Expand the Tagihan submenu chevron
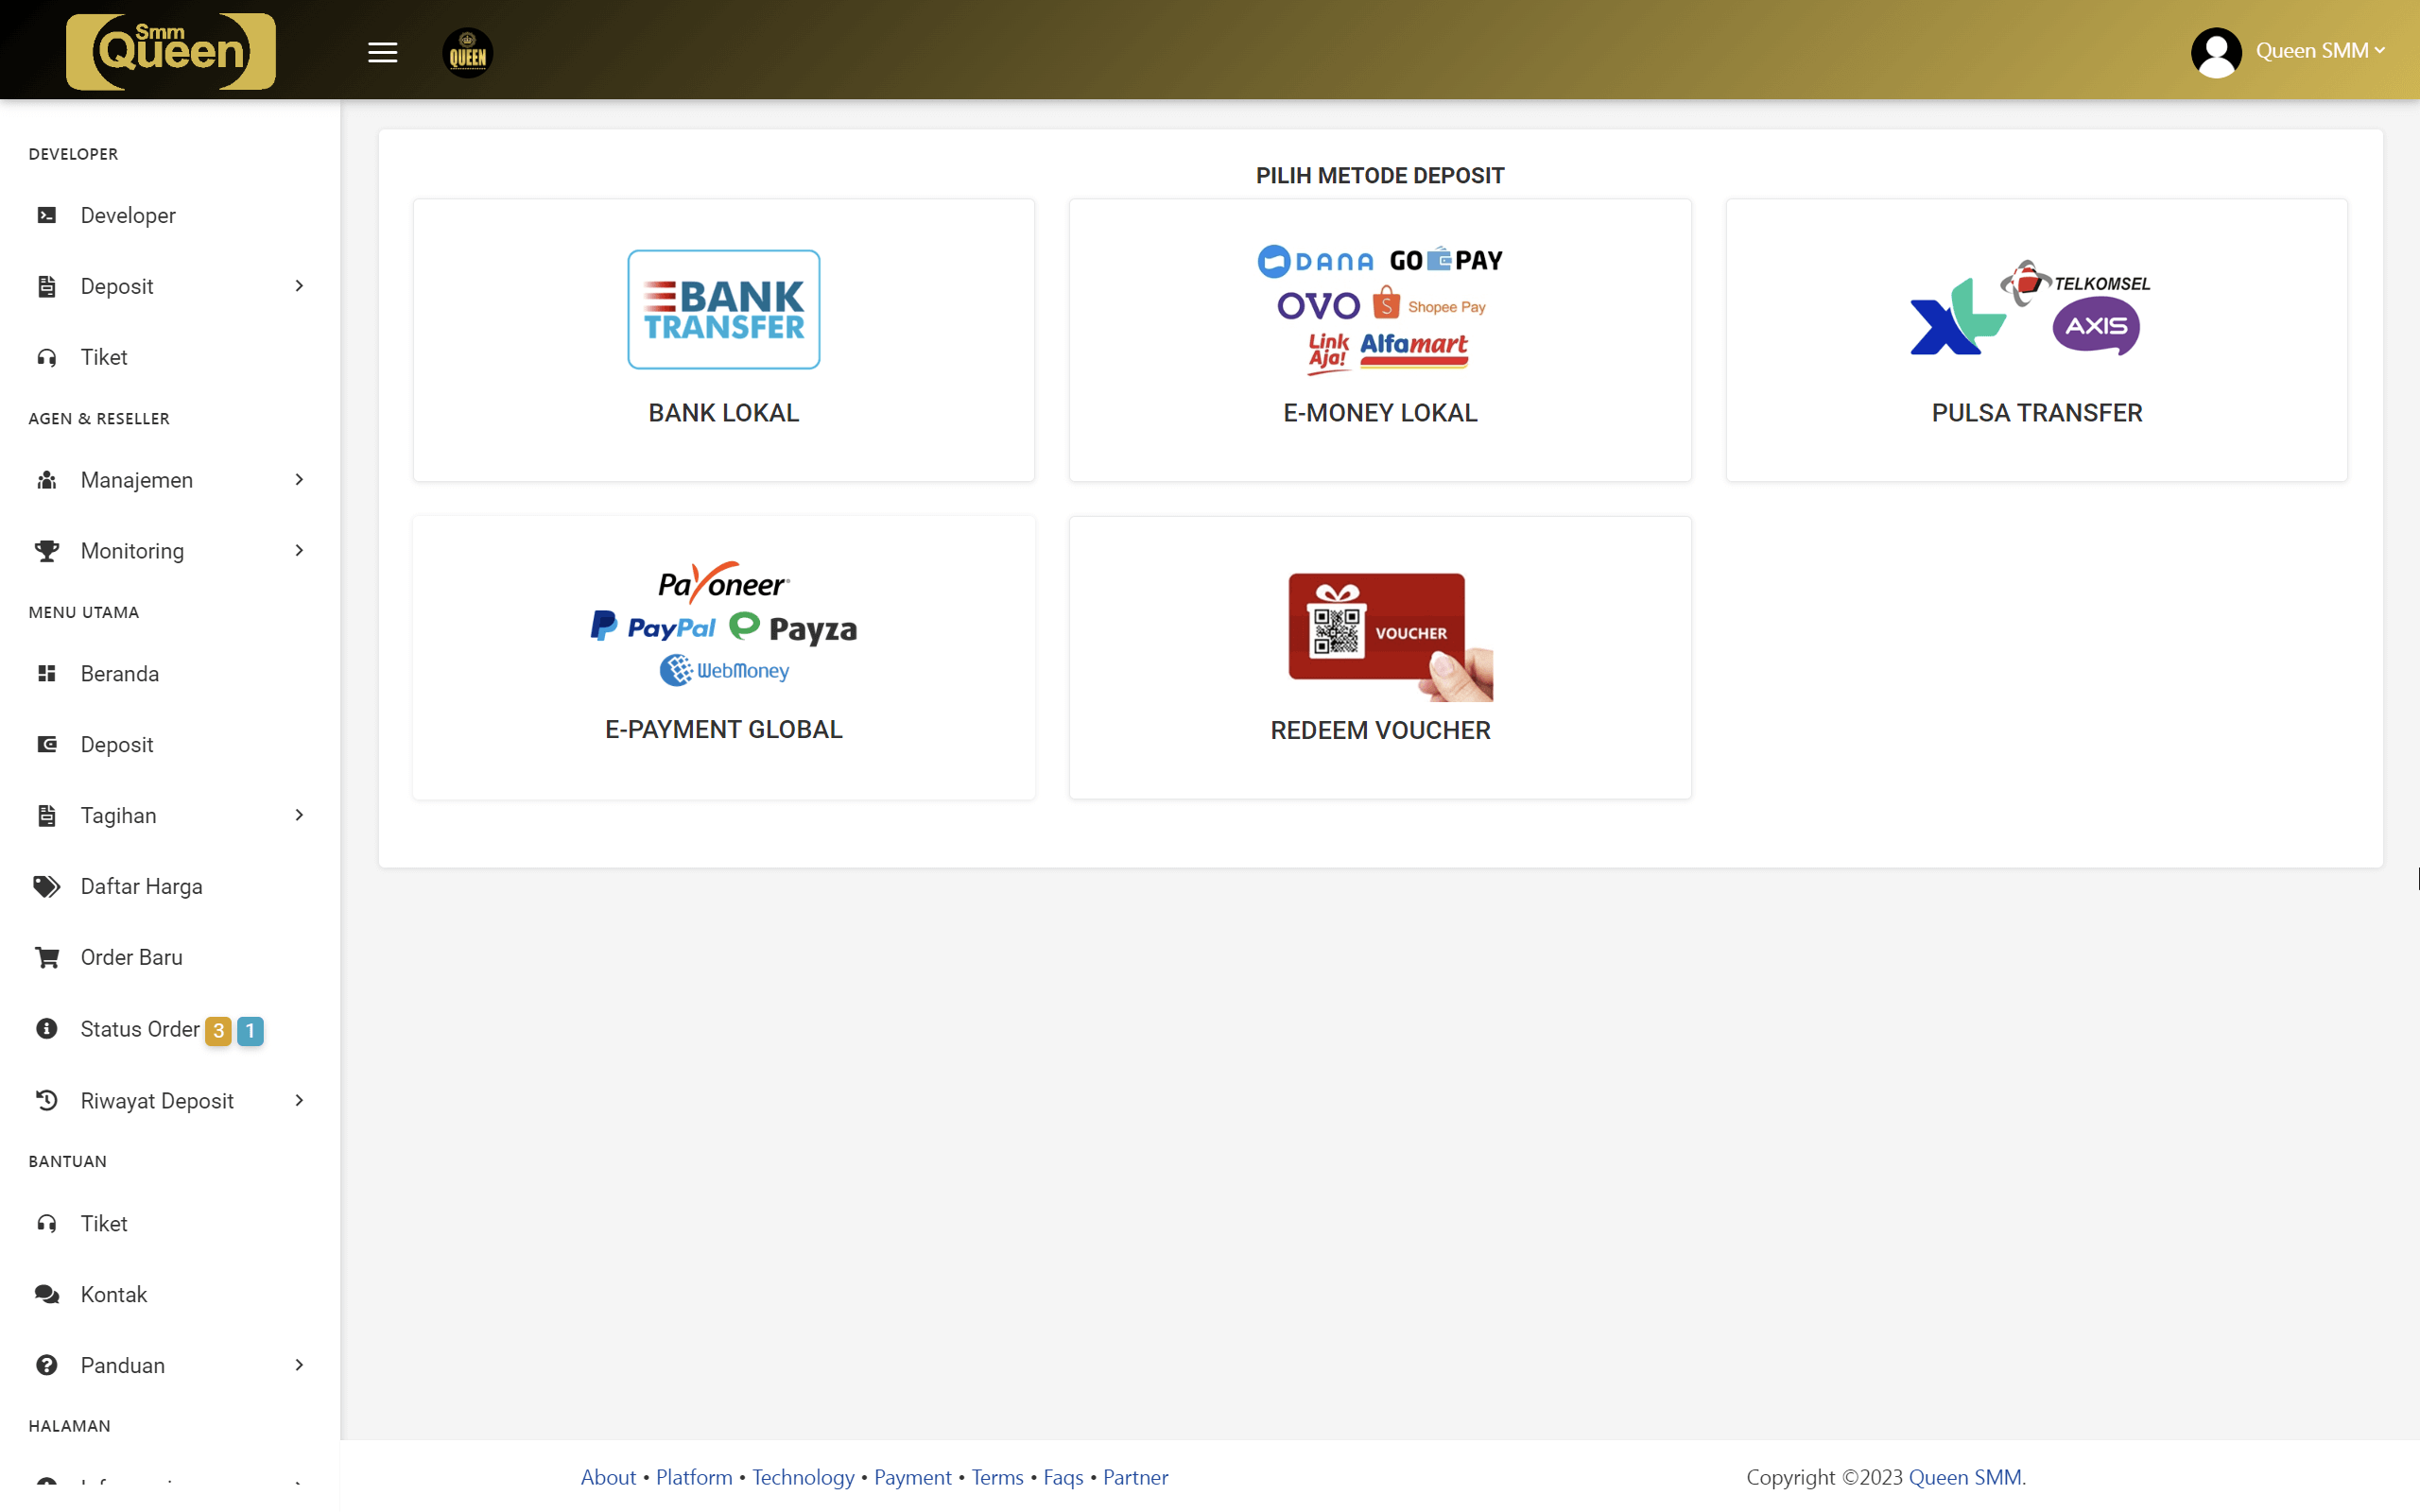 pyautogui.click(x=299, y=816)
